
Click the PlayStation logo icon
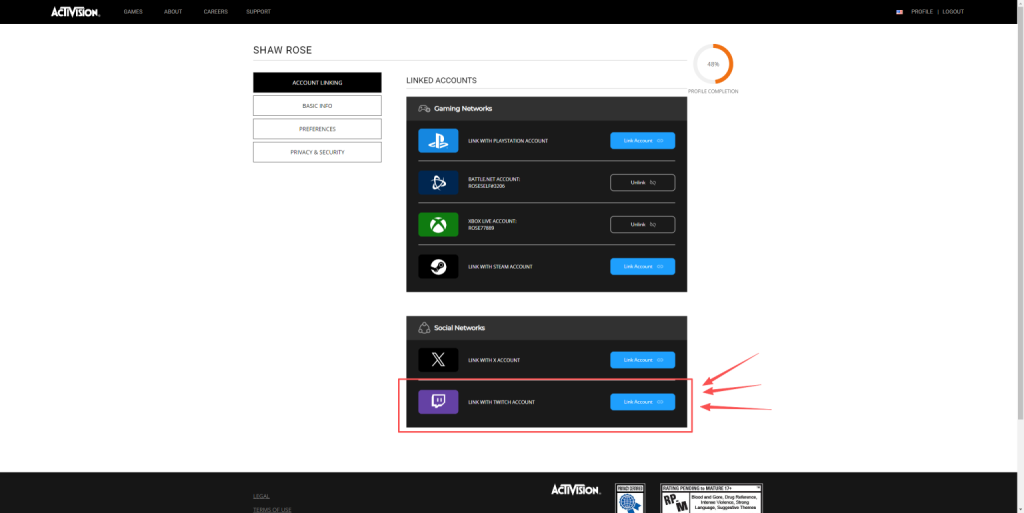point(438,141)
